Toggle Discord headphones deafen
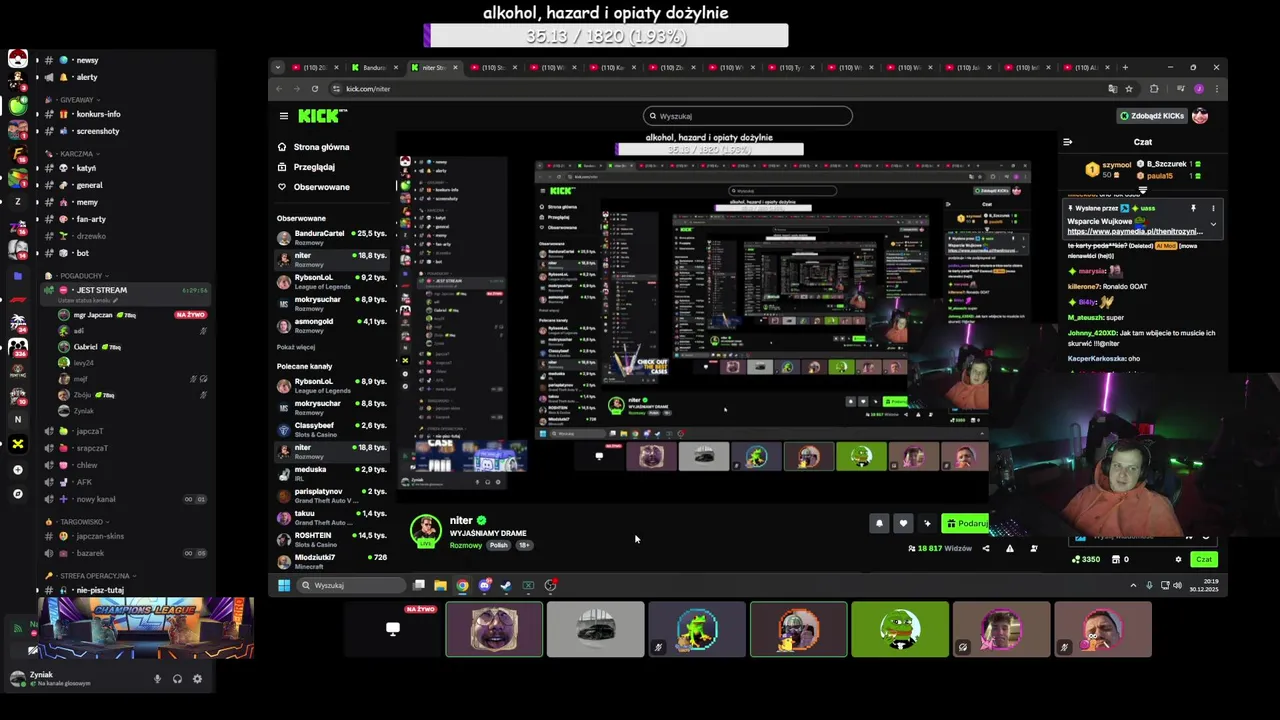The image size is (1280, 720). pos(177,679)
